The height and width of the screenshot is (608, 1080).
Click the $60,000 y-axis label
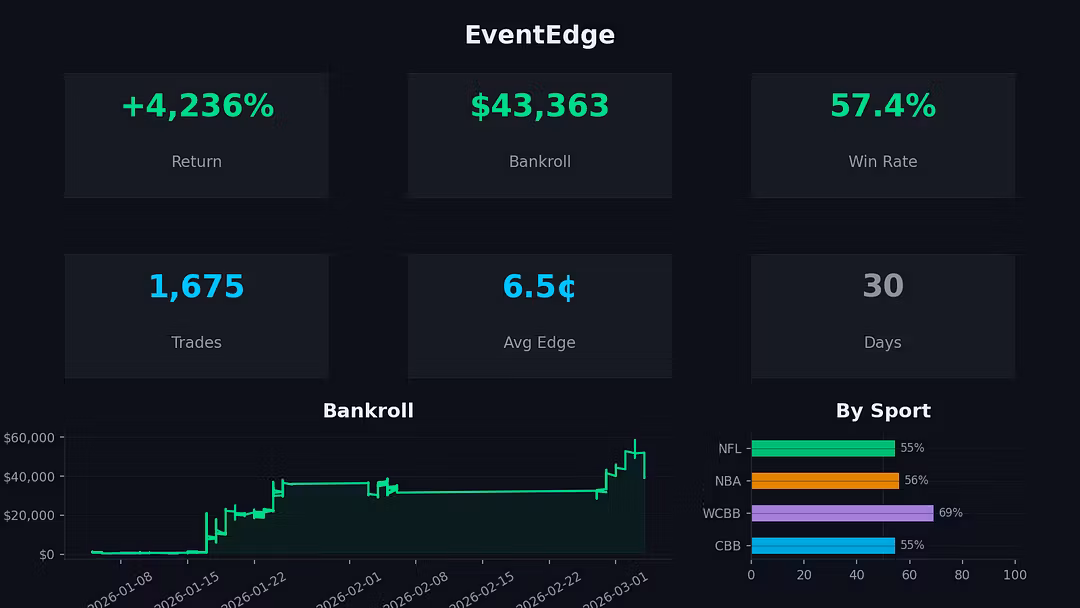pyautogui.click(x=29, y=438)
